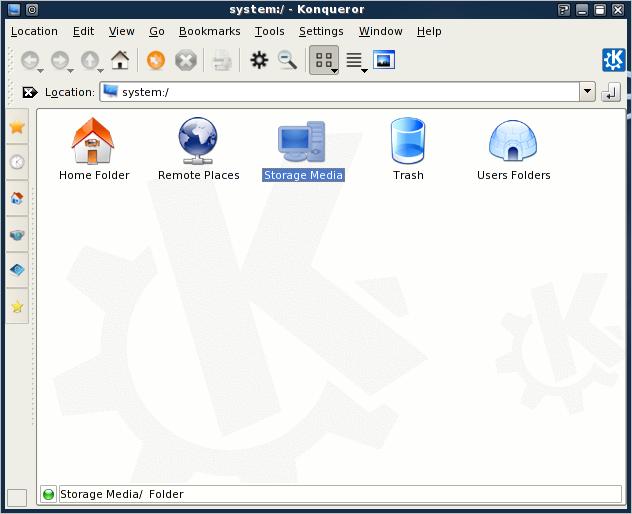Open the blue diamond sidebar tab

pos(17,270)
